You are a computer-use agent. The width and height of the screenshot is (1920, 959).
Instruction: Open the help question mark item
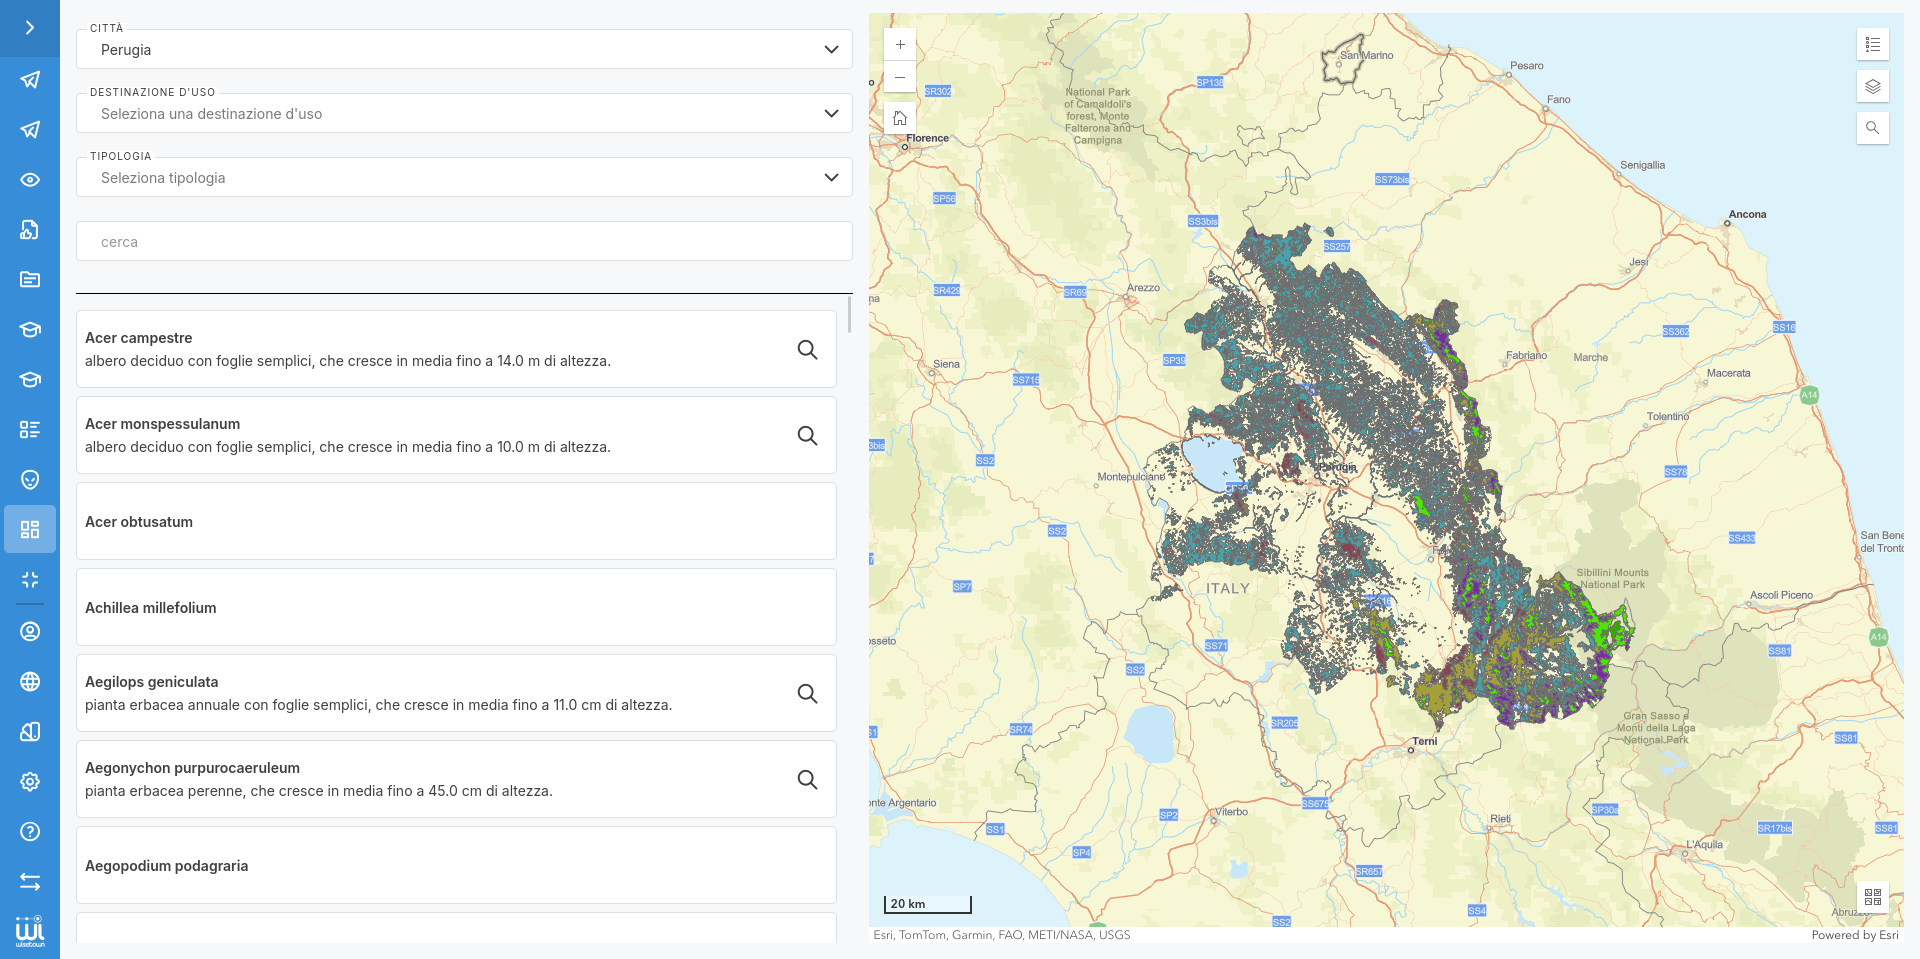(x=30, y=831)
